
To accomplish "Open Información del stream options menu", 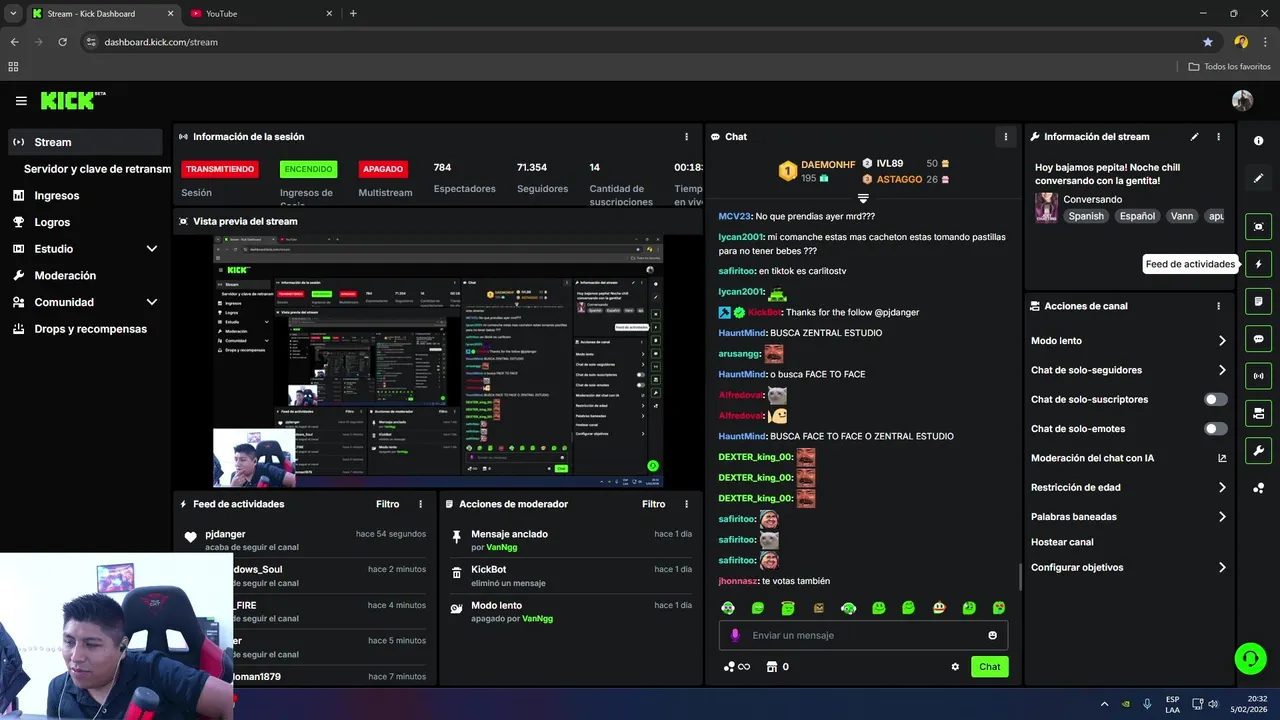I will pos(1218,137).
